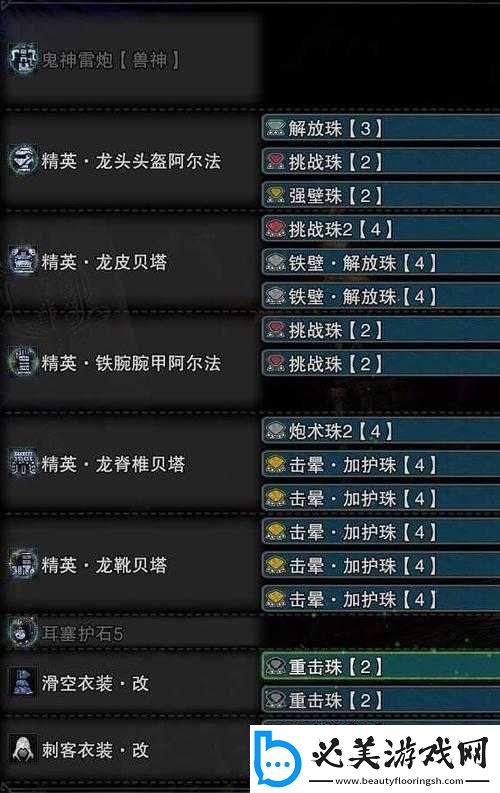Click the 强壁珠【2】 decoration slot

click(x=381, y=195)
